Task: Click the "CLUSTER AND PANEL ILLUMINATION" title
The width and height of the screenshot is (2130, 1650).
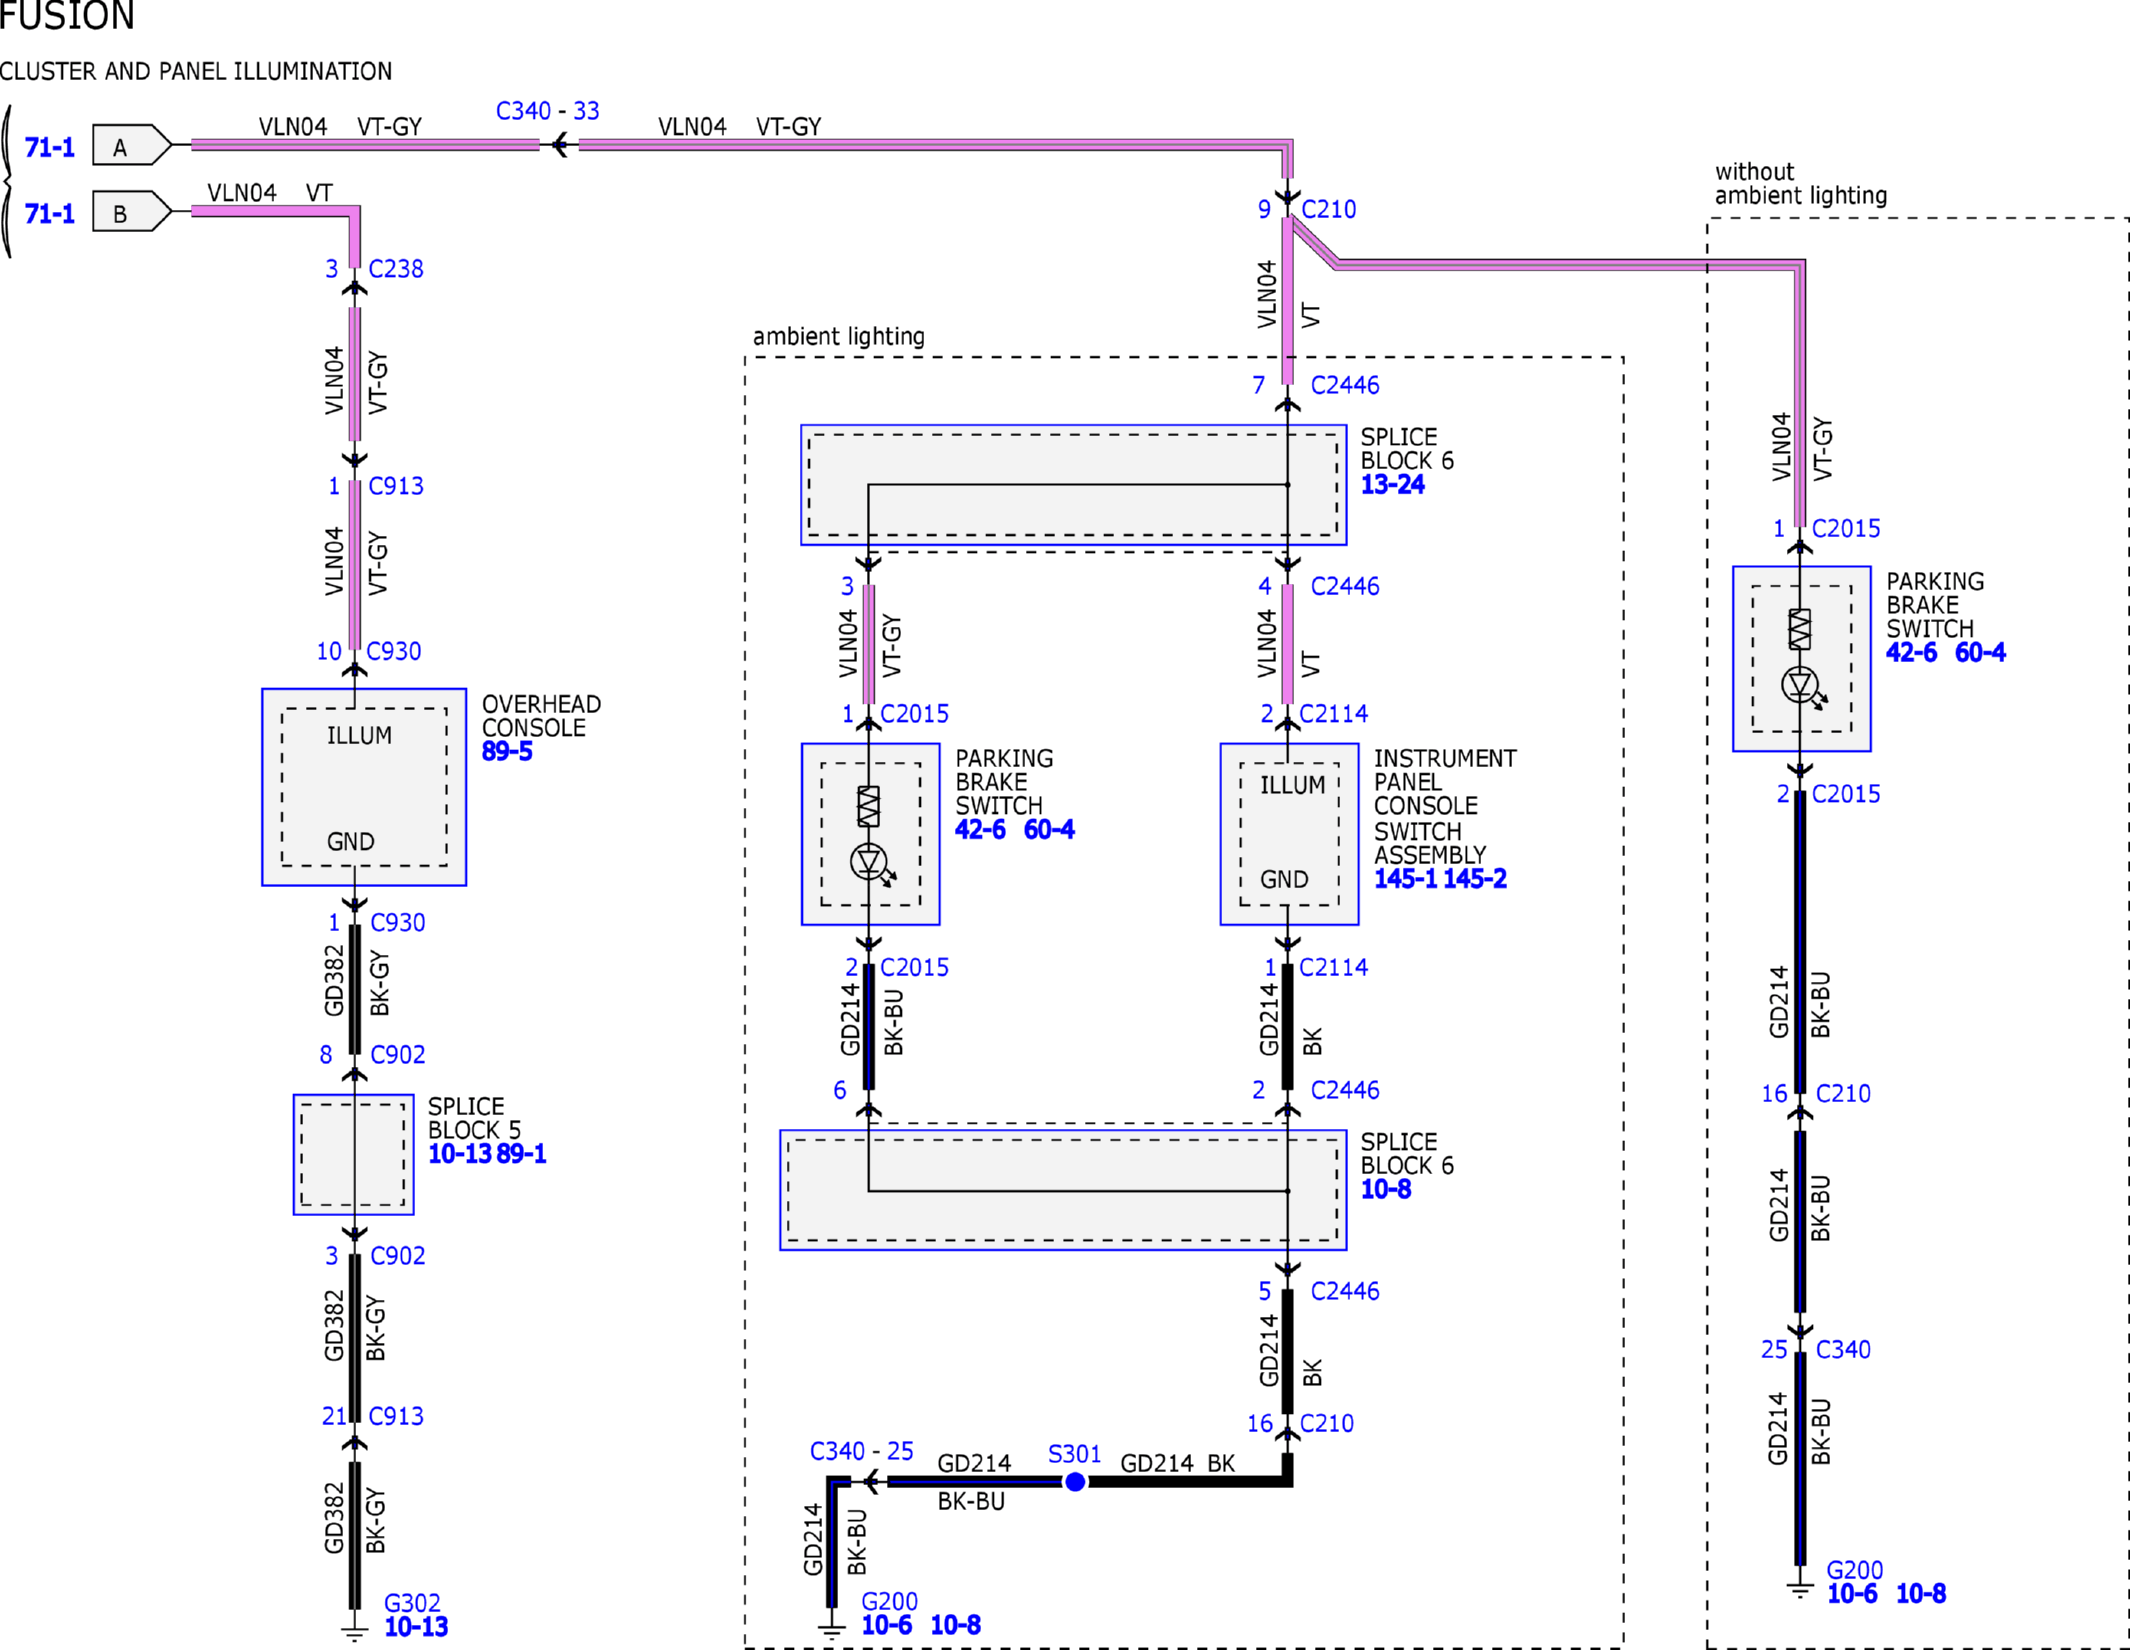Action: tap(196, 71)
